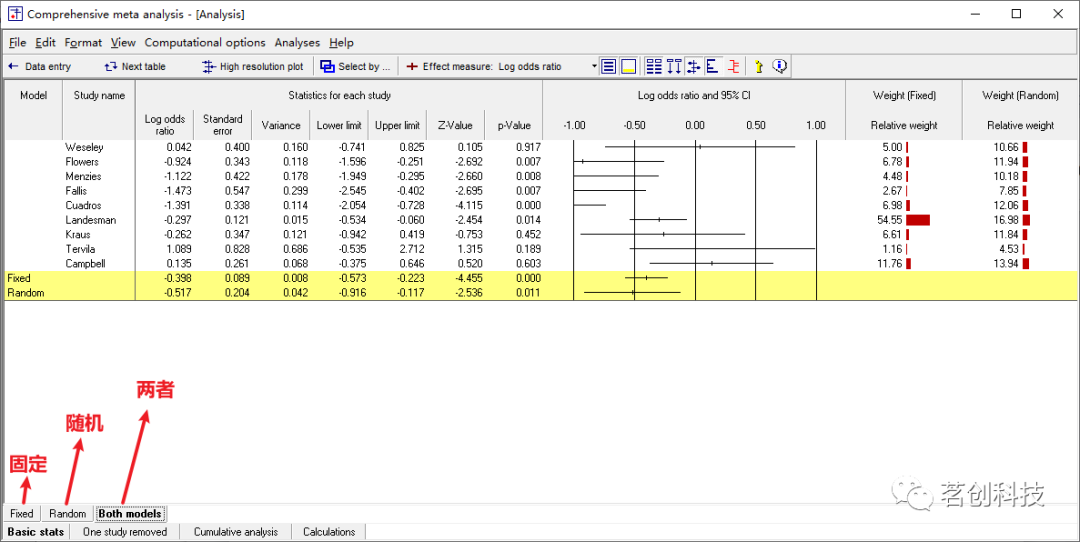The height and width of the screenshot is (542, 1080).
Task: Click the double vertical arrows toolbar icon
Action: 674,67
